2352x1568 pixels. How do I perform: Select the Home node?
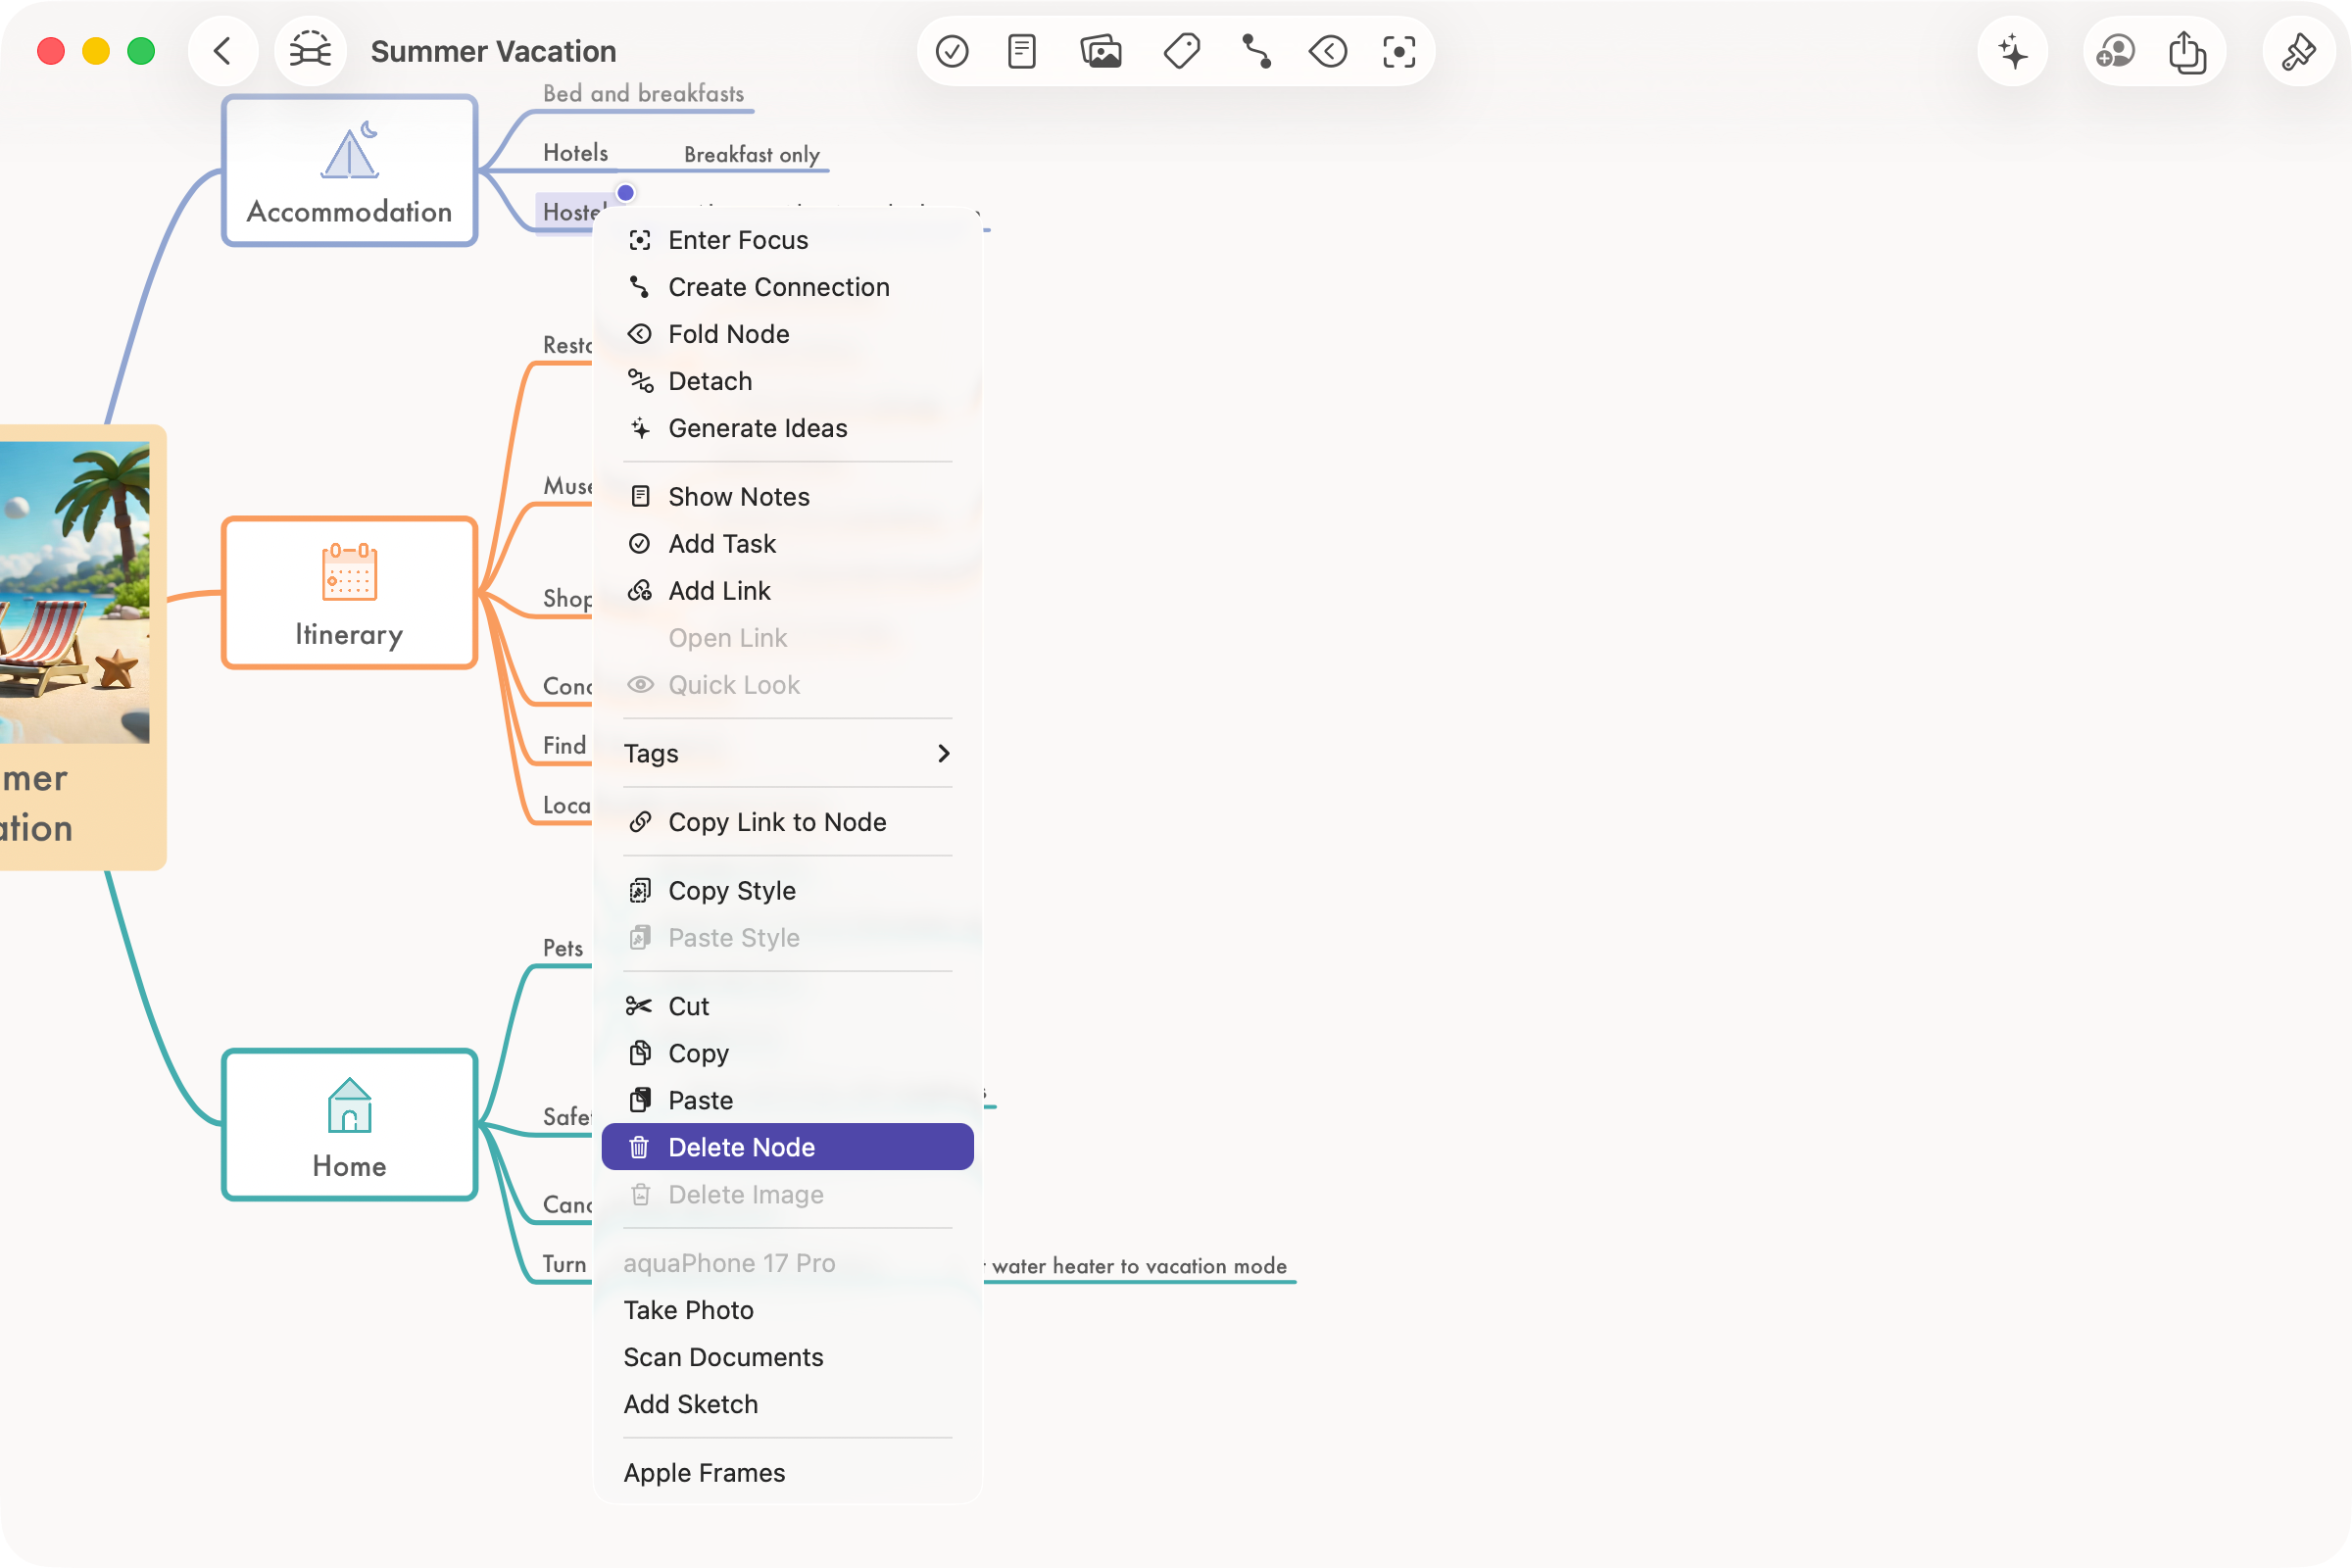(x=349, y=1125)
